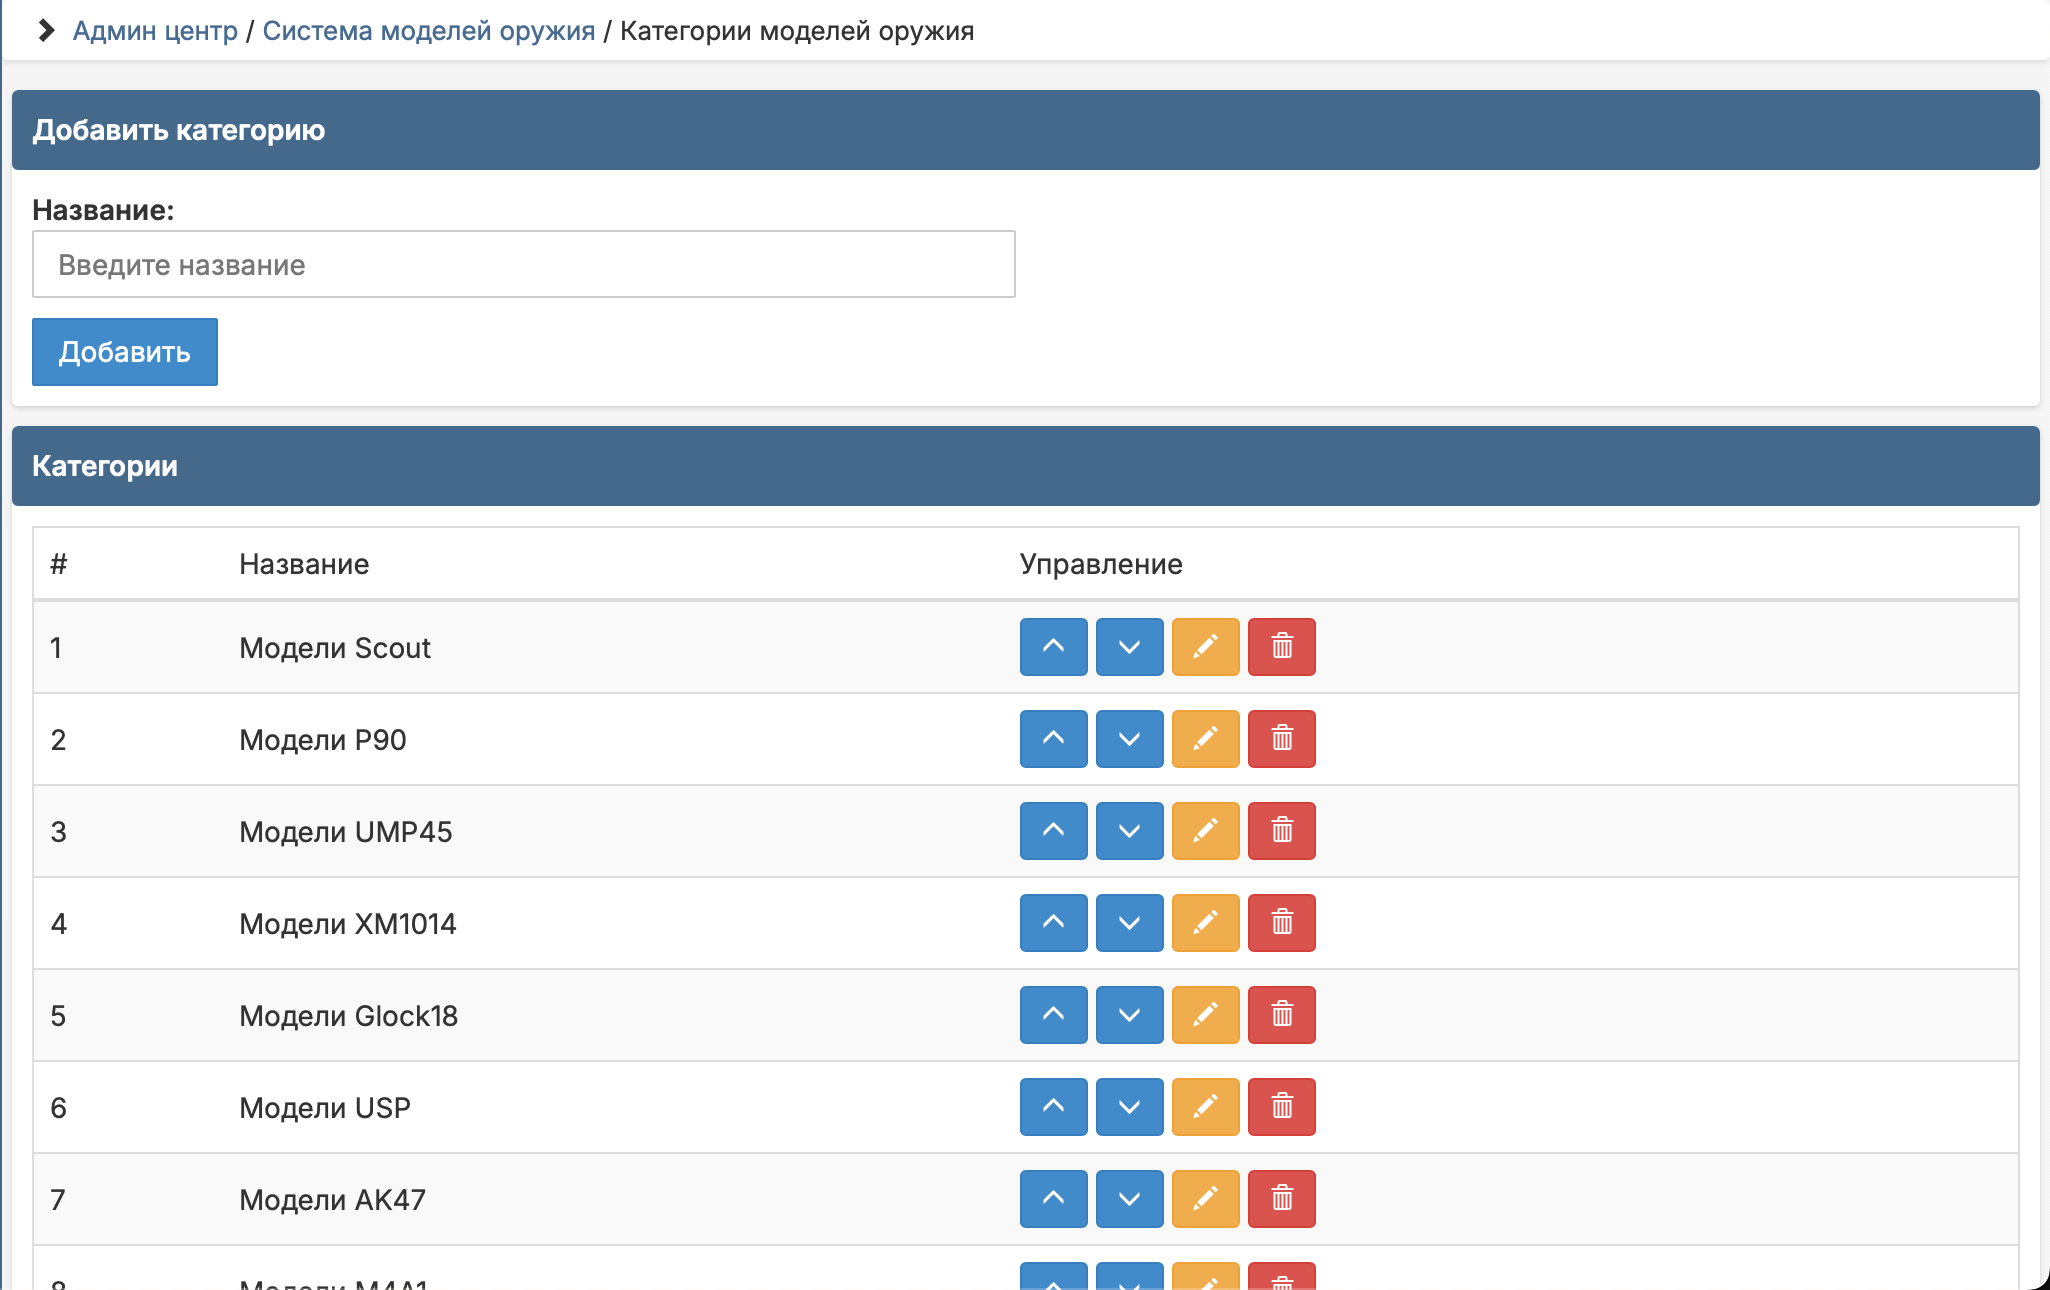Delete the «Модели Scout» category
Viewport: 2050px width, 1290px height.
coord(1282,647)
